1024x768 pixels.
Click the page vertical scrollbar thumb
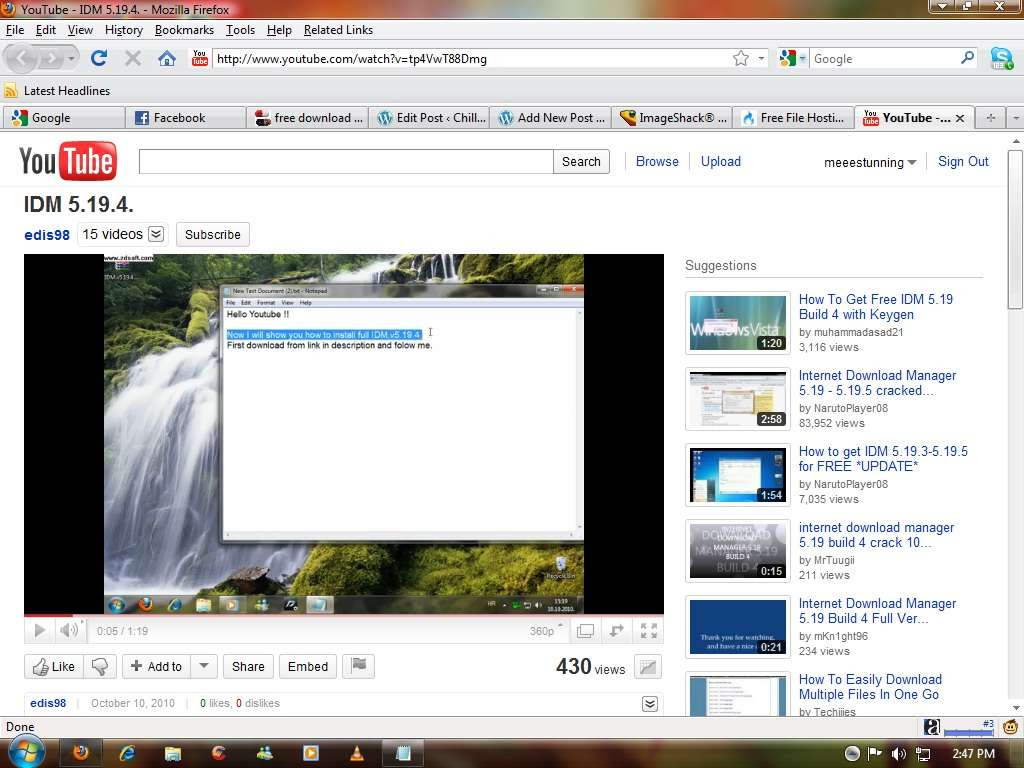click(1015, 229)
